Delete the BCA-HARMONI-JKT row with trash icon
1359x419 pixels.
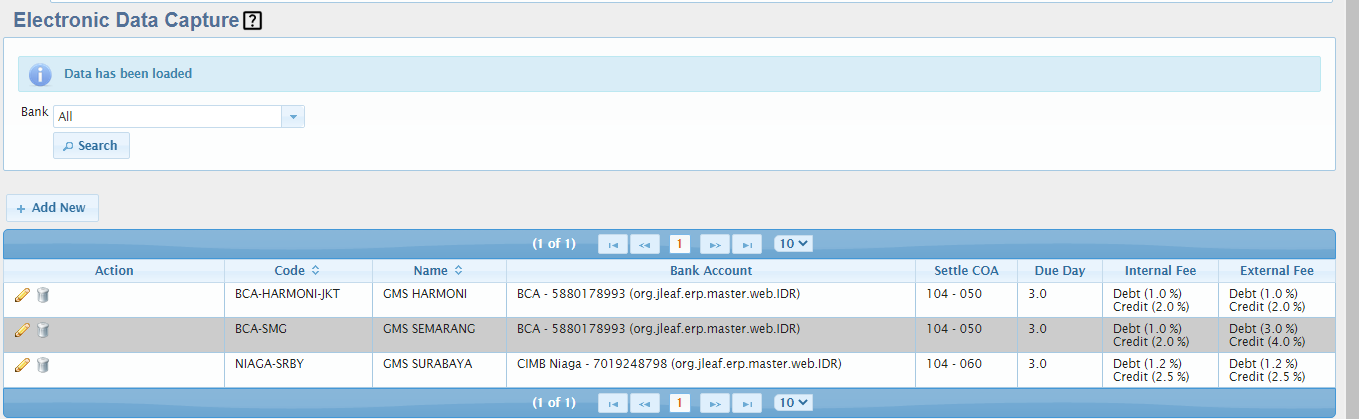pyautogui.click(x=43, y=295)
